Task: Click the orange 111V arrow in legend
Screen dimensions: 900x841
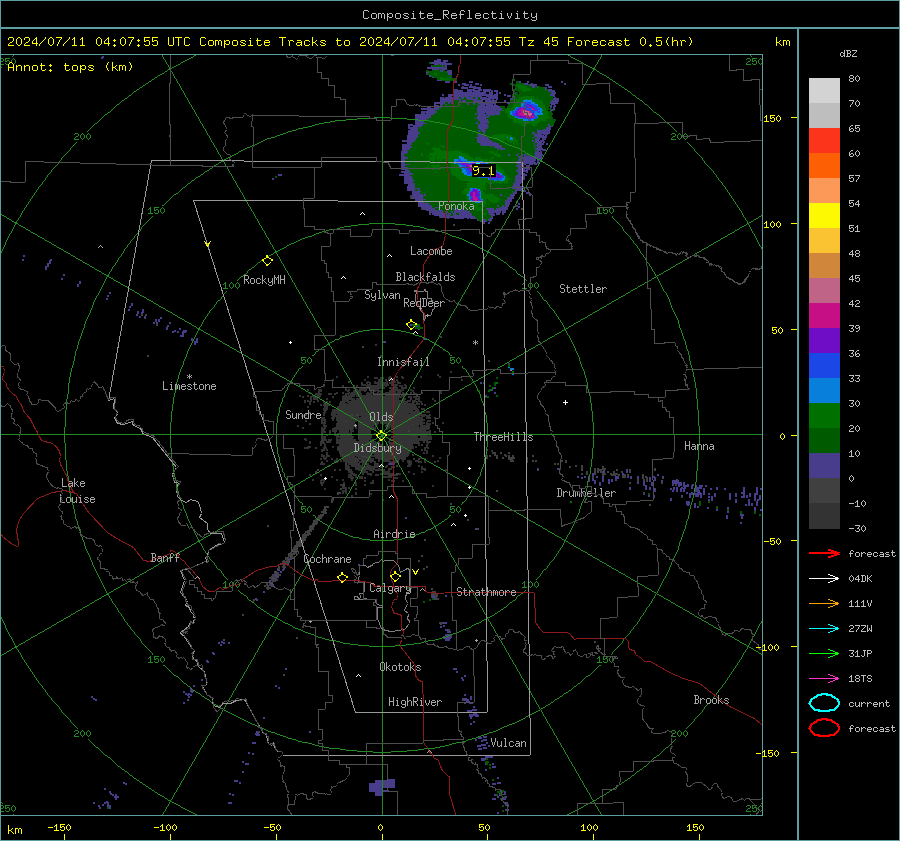Action: tap(824, 603)
